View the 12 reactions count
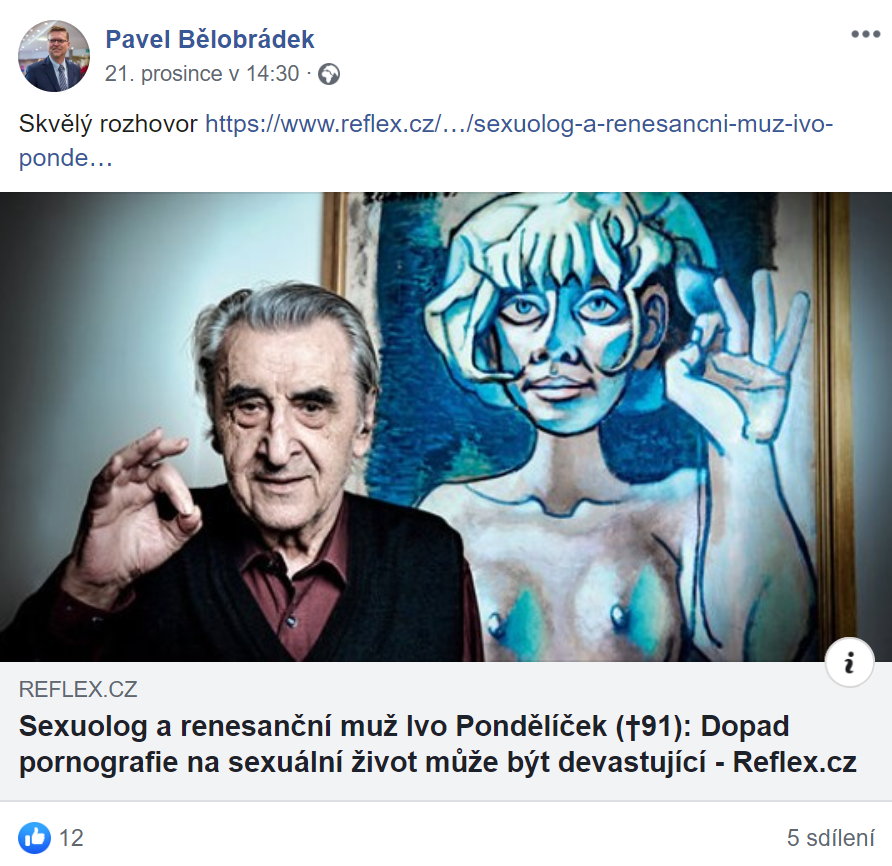Screen dimensions: 892x866 pyautogui.click(x=71, y=838)
